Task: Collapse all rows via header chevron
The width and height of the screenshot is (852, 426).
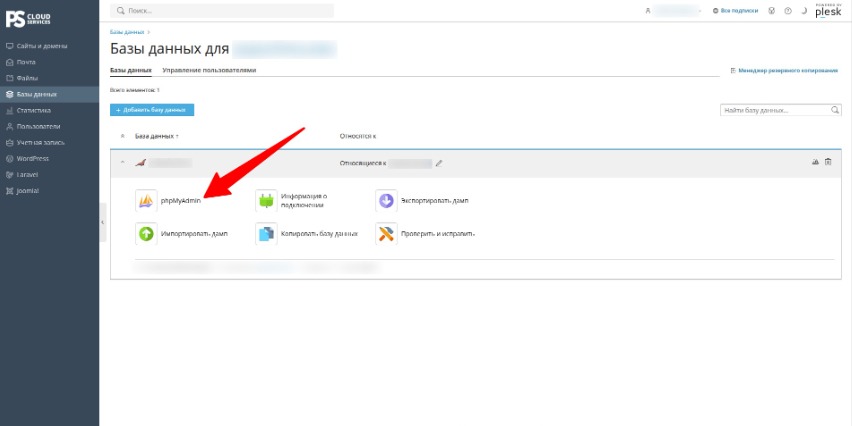Action: 122,136
